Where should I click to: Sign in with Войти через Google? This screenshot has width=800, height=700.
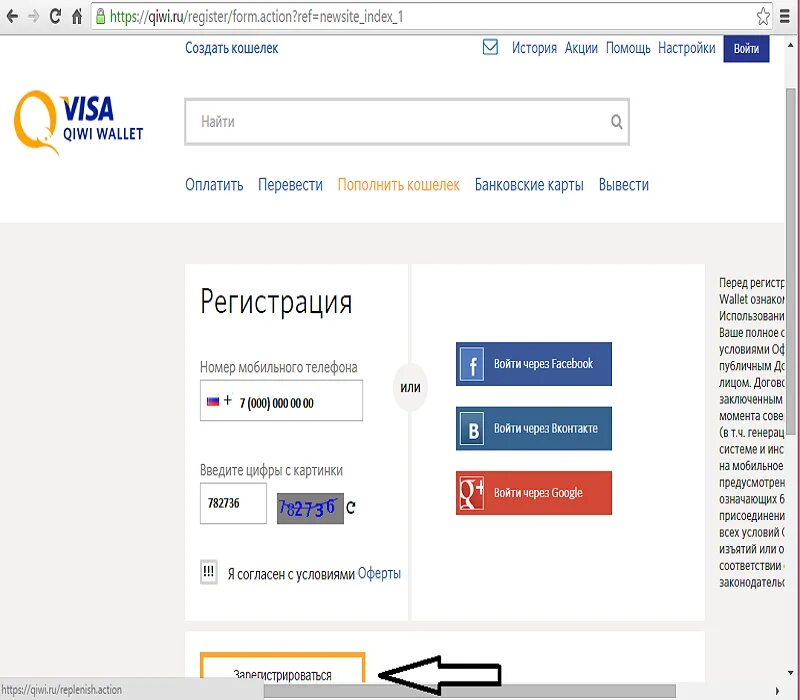(x=534, y=493)
